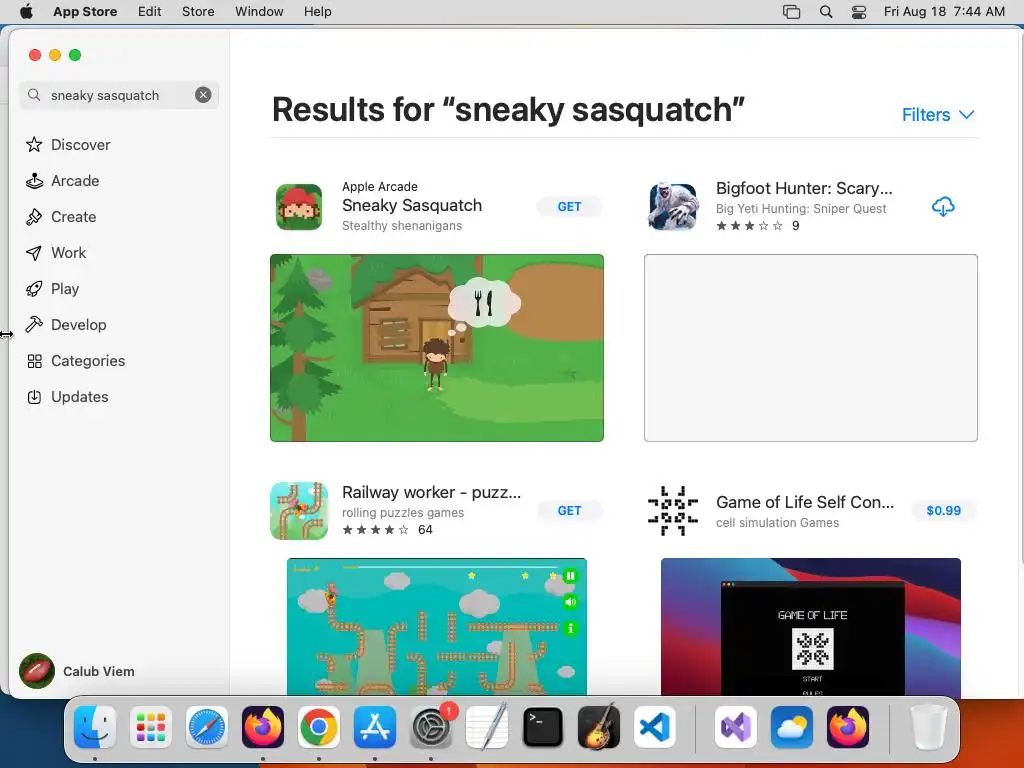Select the Develop hammer icon
Image resolution: width=1024 pixels, height=768 pixels.
tap(34, 325)
